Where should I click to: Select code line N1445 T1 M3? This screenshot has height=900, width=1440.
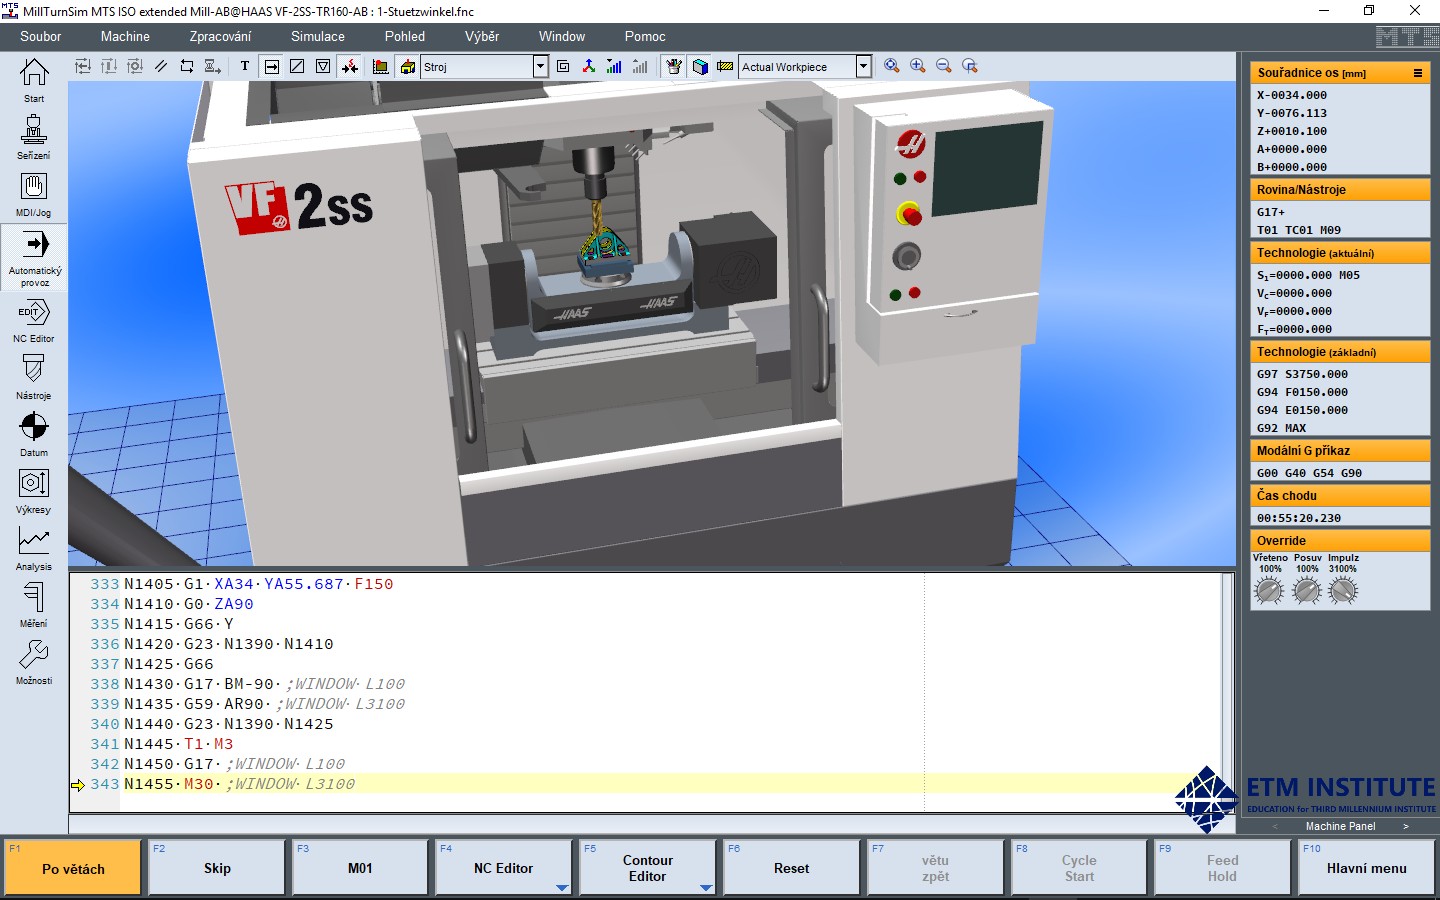[x=178, y=744]
